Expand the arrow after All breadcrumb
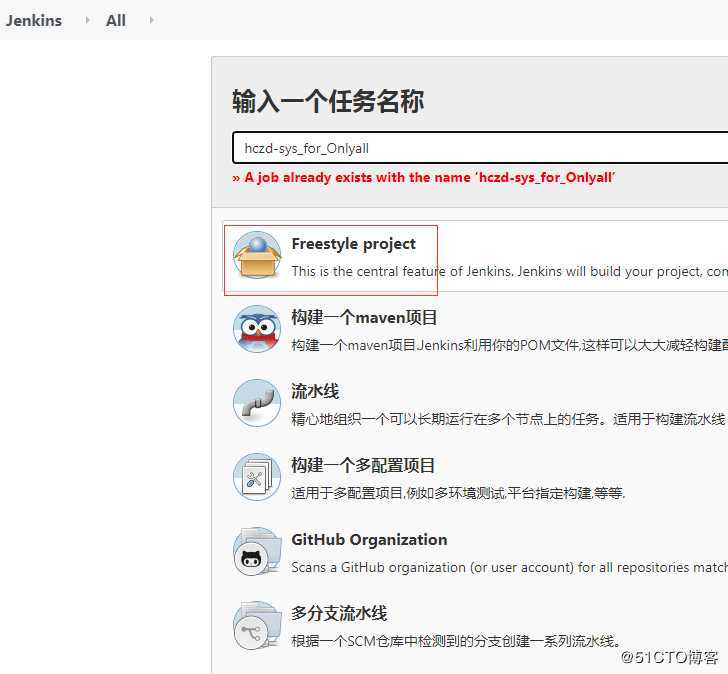This screenshot has height=674, width=728. coord(151,20)
